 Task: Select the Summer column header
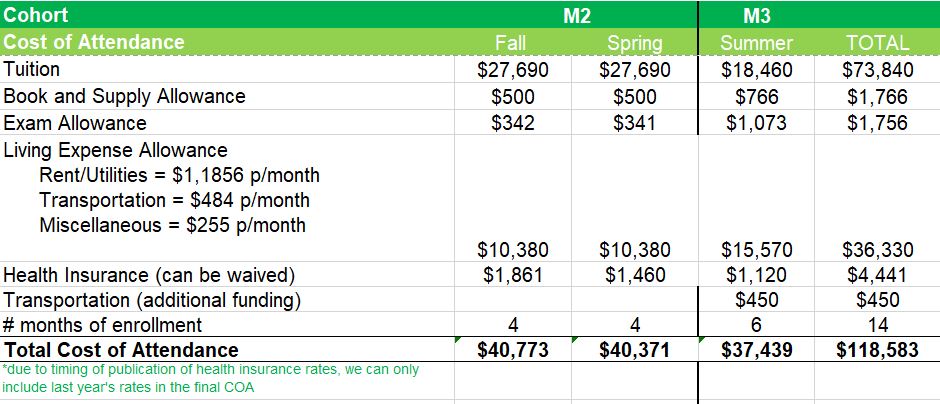tap(756, 43)
